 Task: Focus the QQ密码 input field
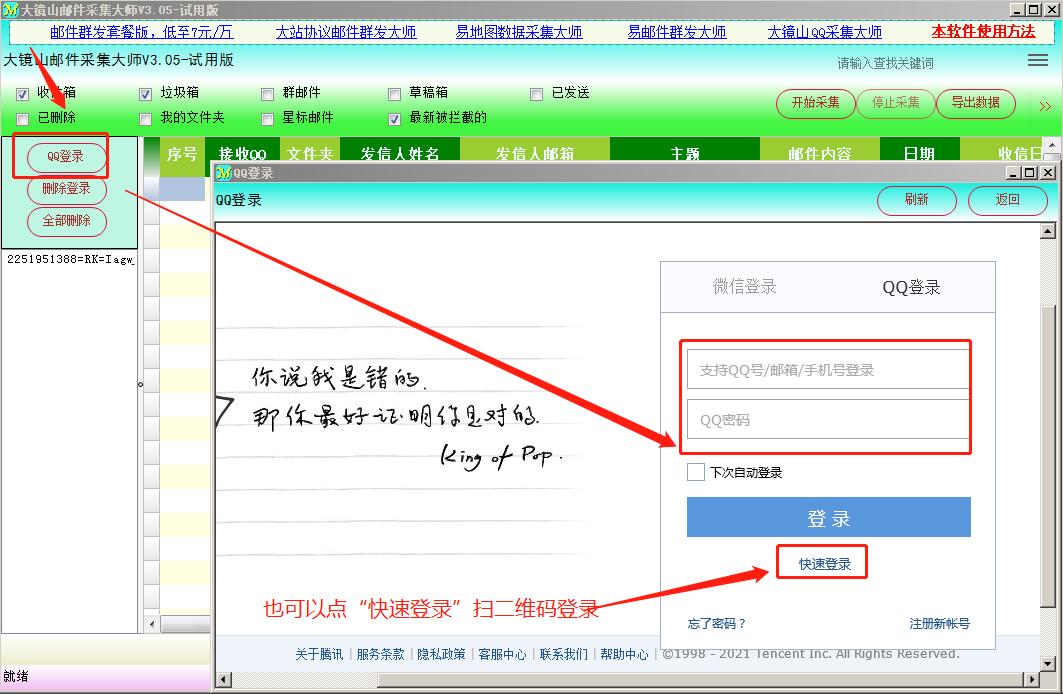tap(828, 420)
